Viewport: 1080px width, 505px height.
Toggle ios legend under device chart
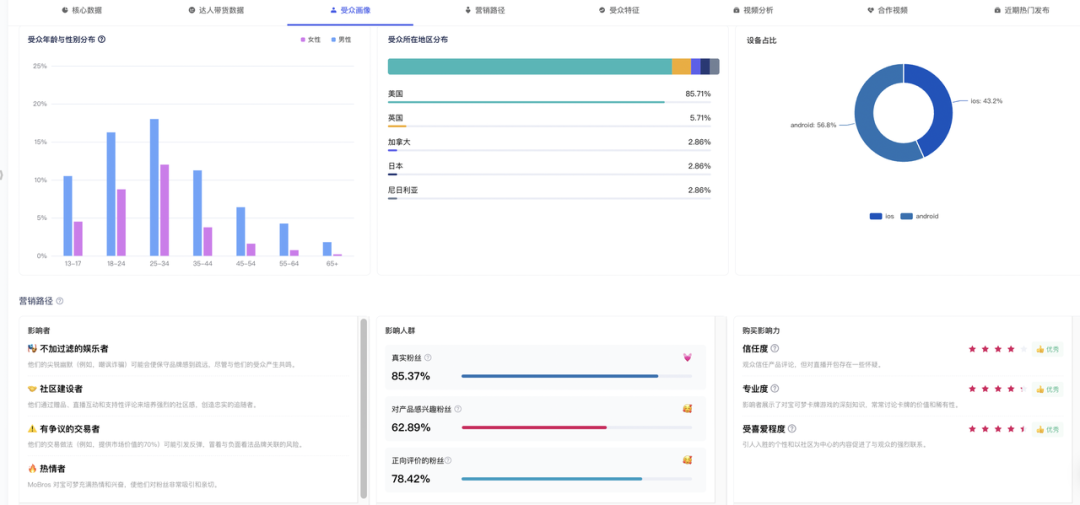point(882,216)
